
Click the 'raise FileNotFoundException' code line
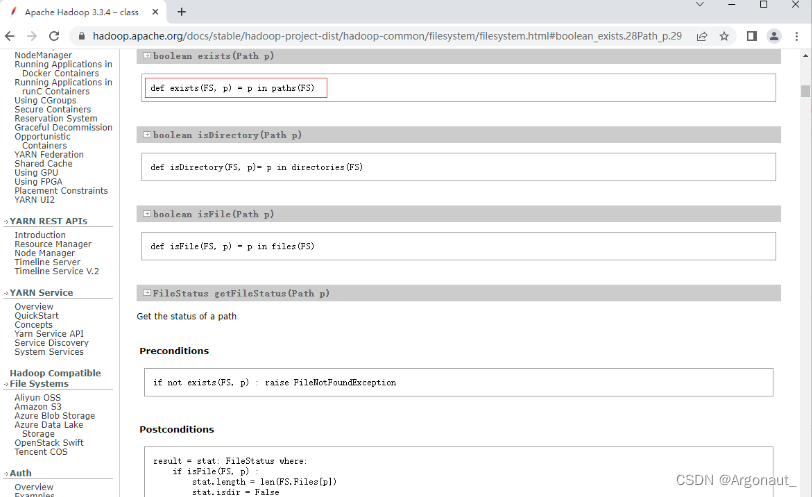tap(330, 383)
